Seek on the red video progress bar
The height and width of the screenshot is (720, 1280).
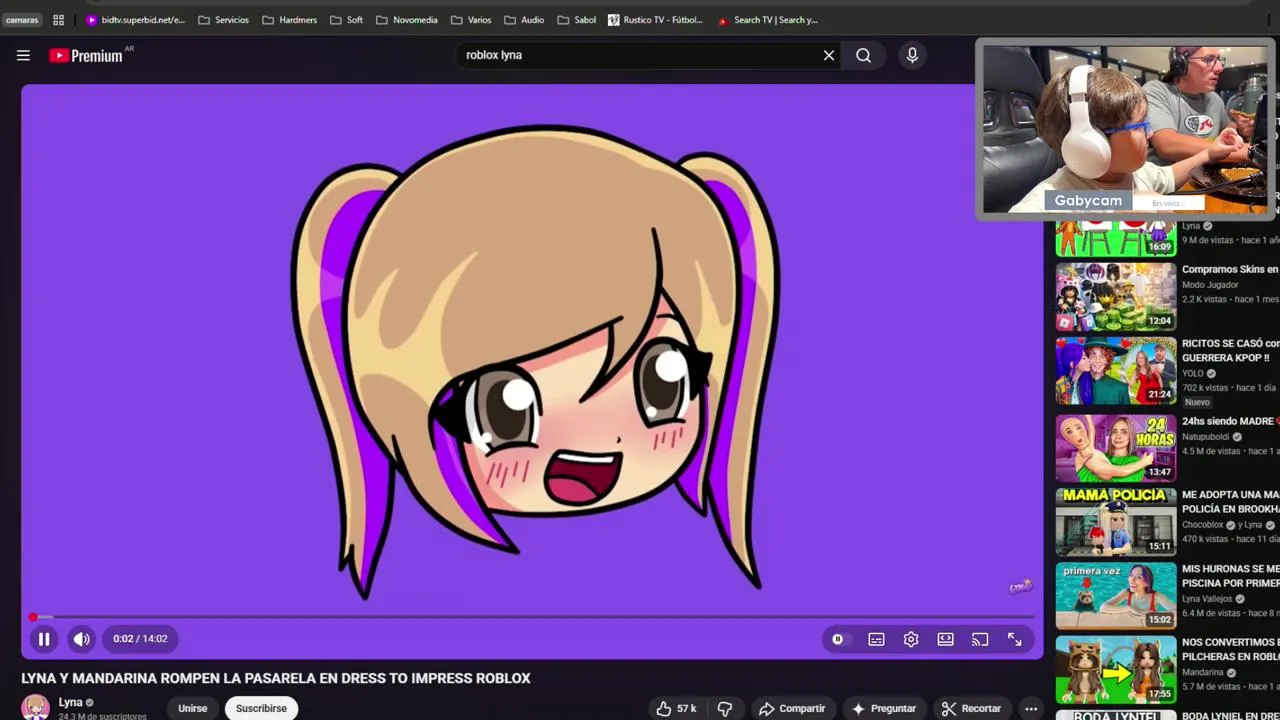pos(532,617)
